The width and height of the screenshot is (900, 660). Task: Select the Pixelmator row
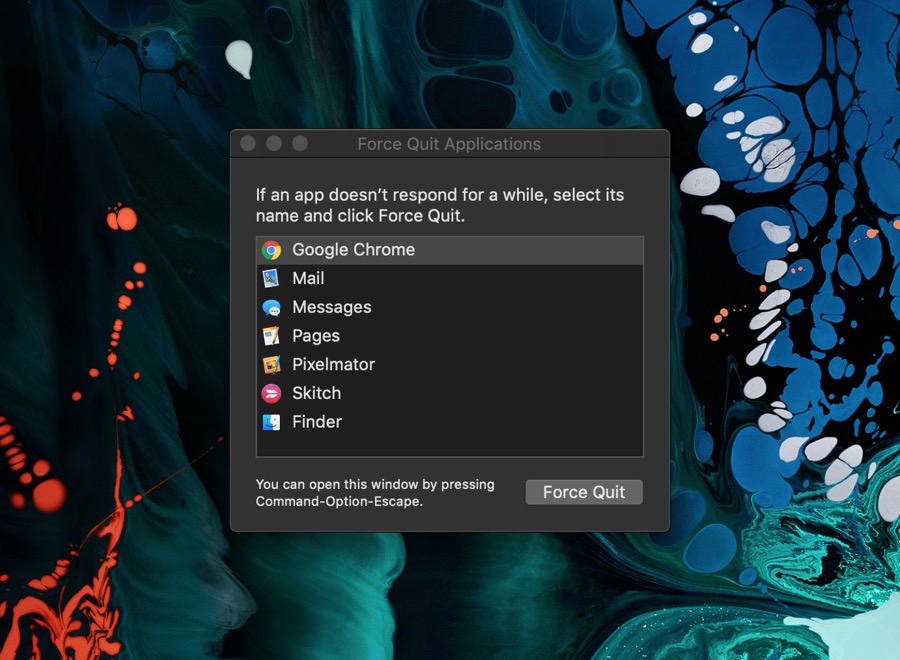(450, 364)
